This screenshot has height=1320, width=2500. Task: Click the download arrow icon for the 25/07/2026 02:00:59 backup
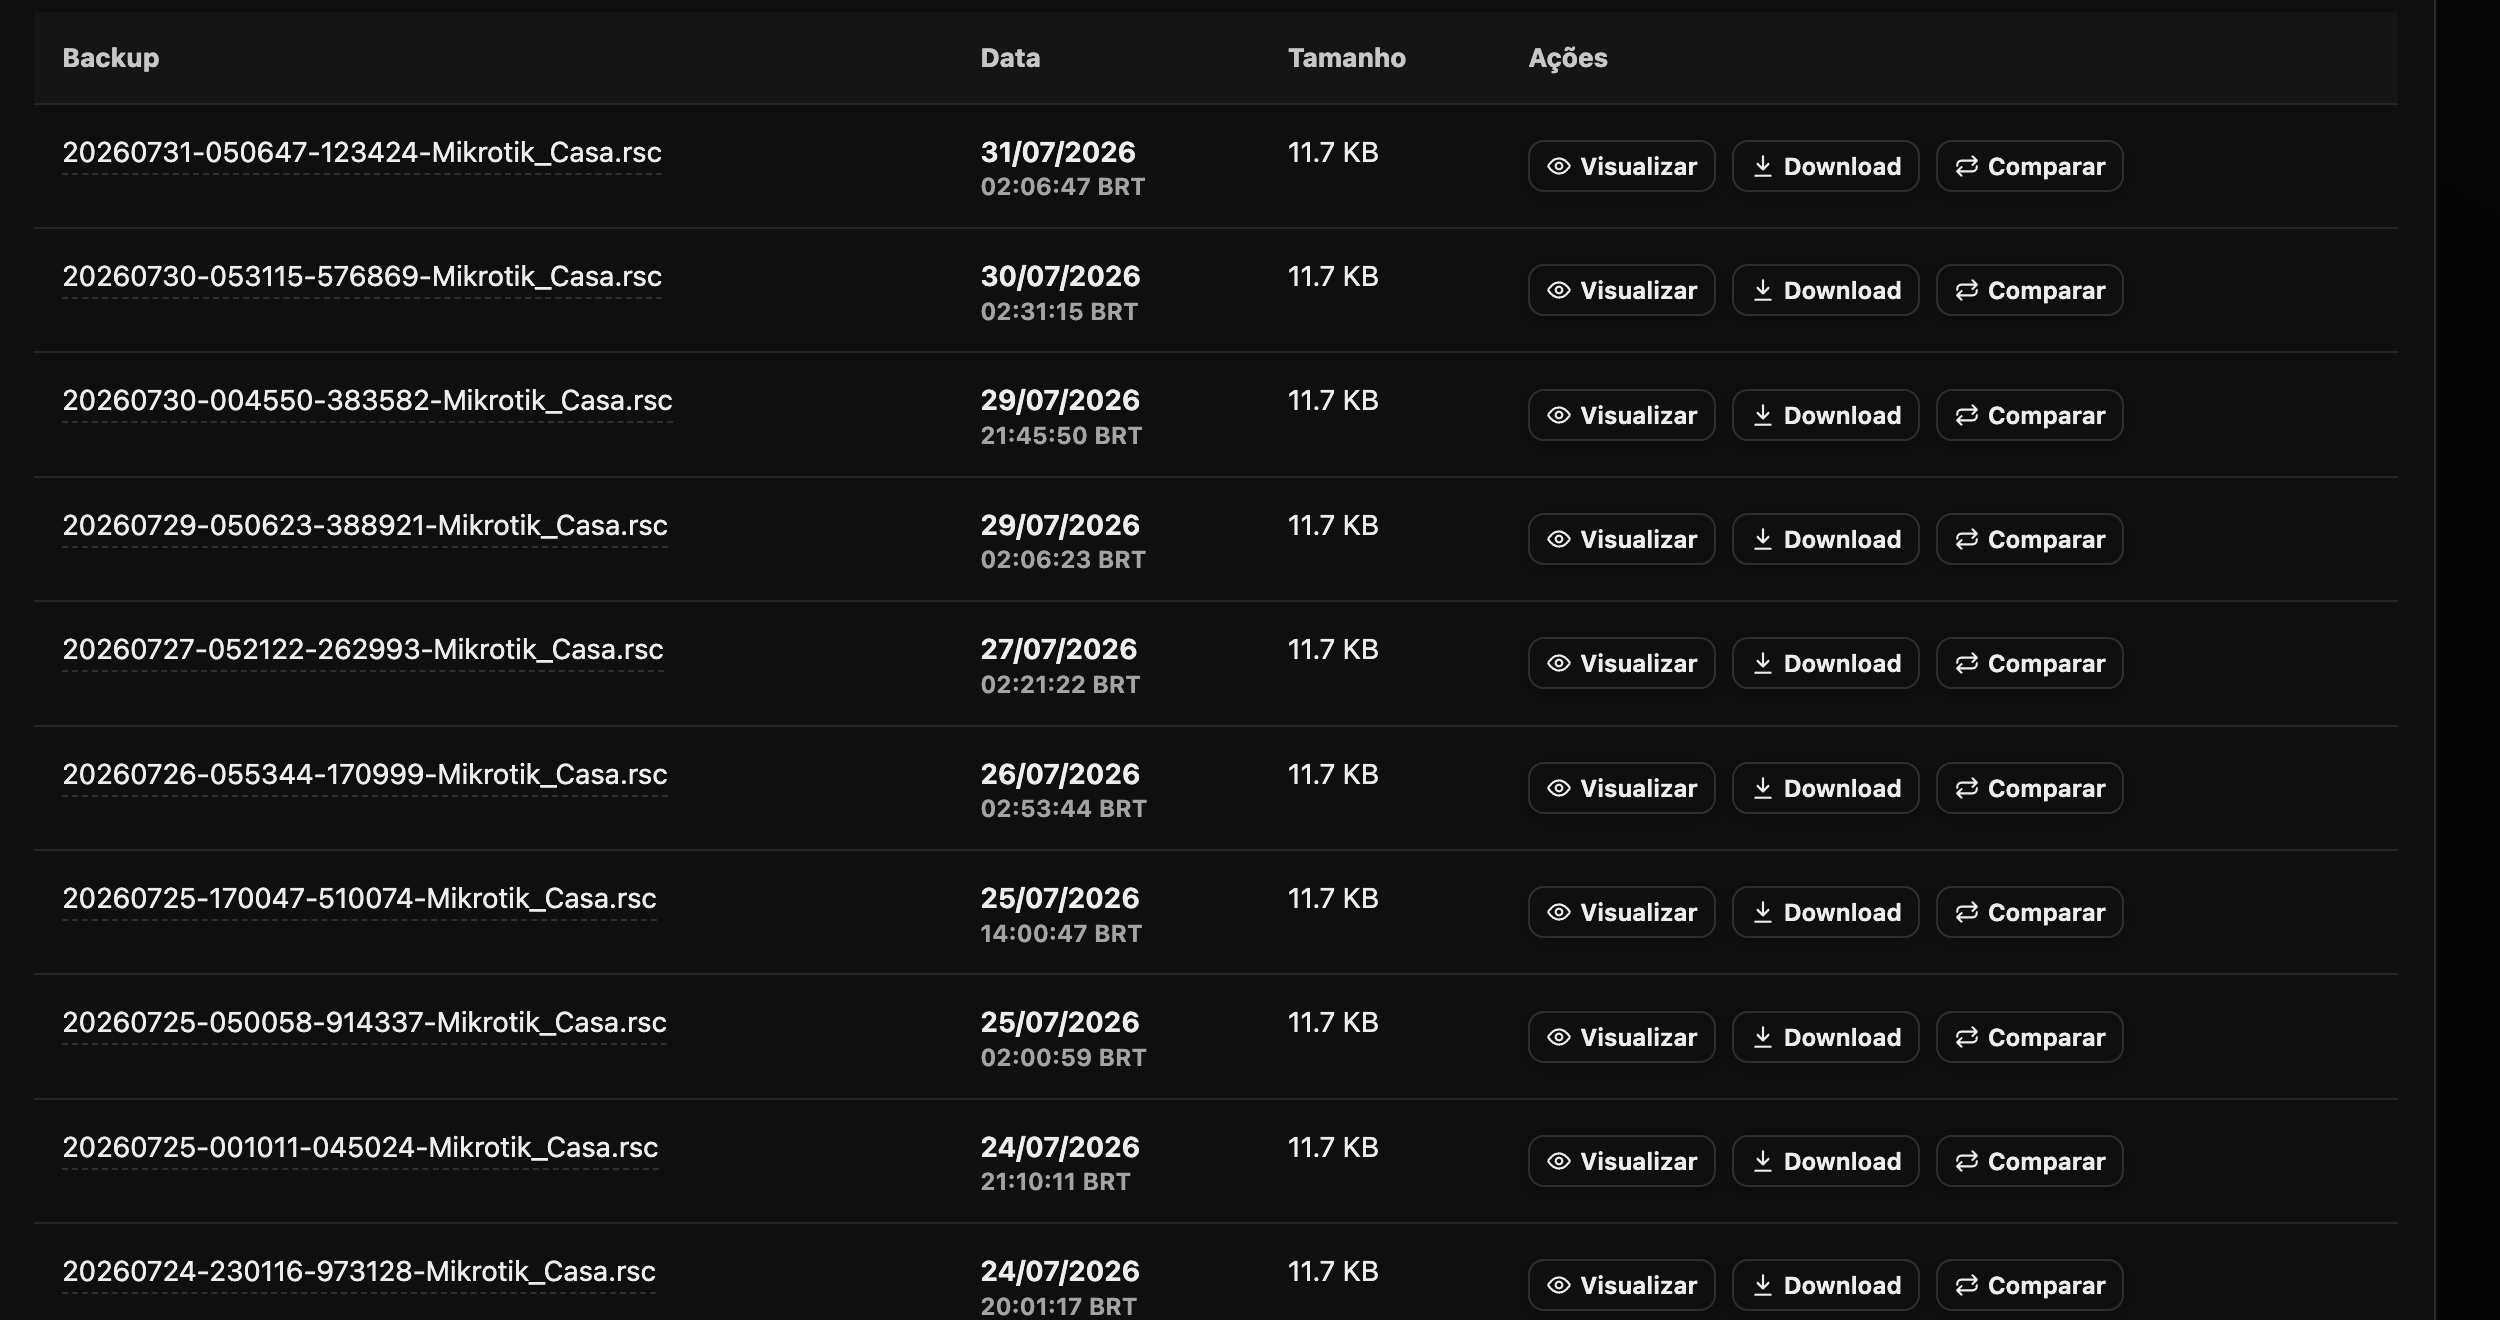tap(1763, 1037)
